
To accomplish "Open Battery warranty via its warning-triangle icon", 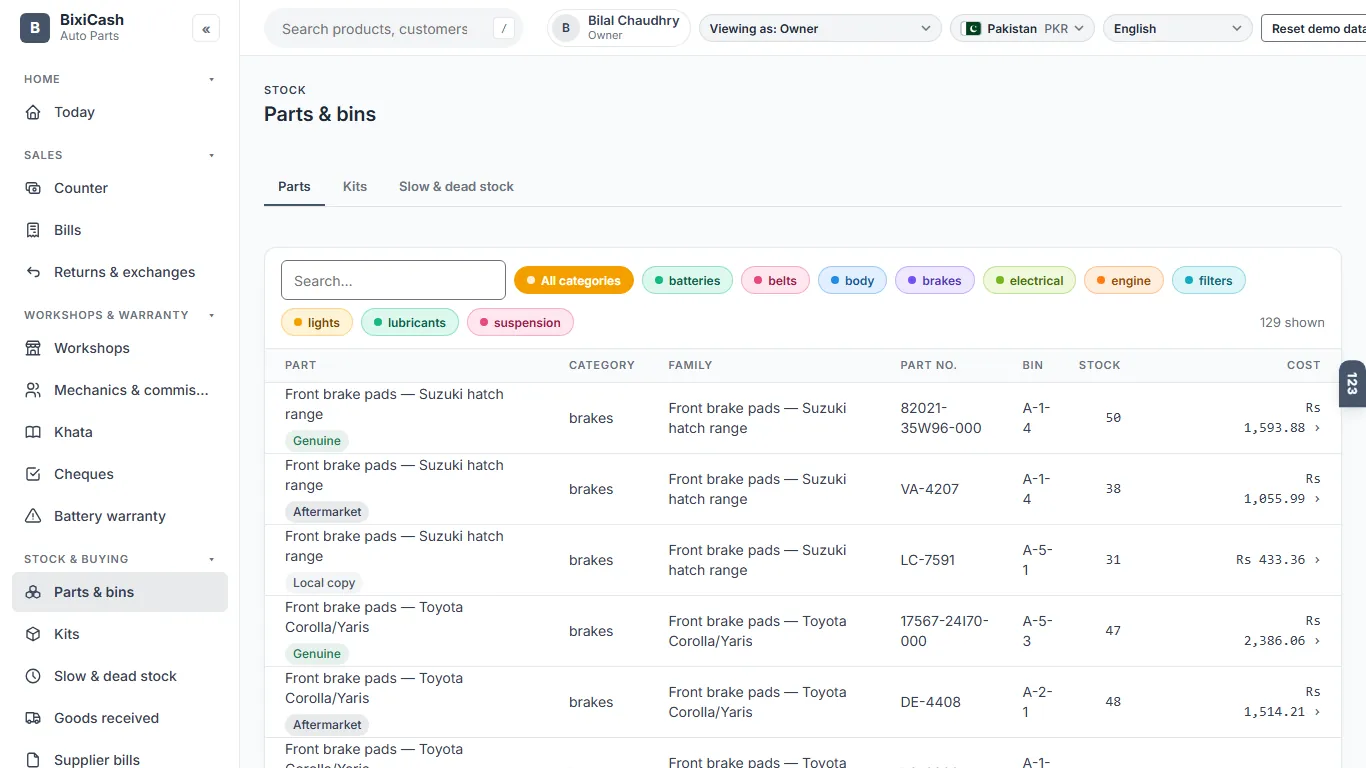I will [33, 516].
